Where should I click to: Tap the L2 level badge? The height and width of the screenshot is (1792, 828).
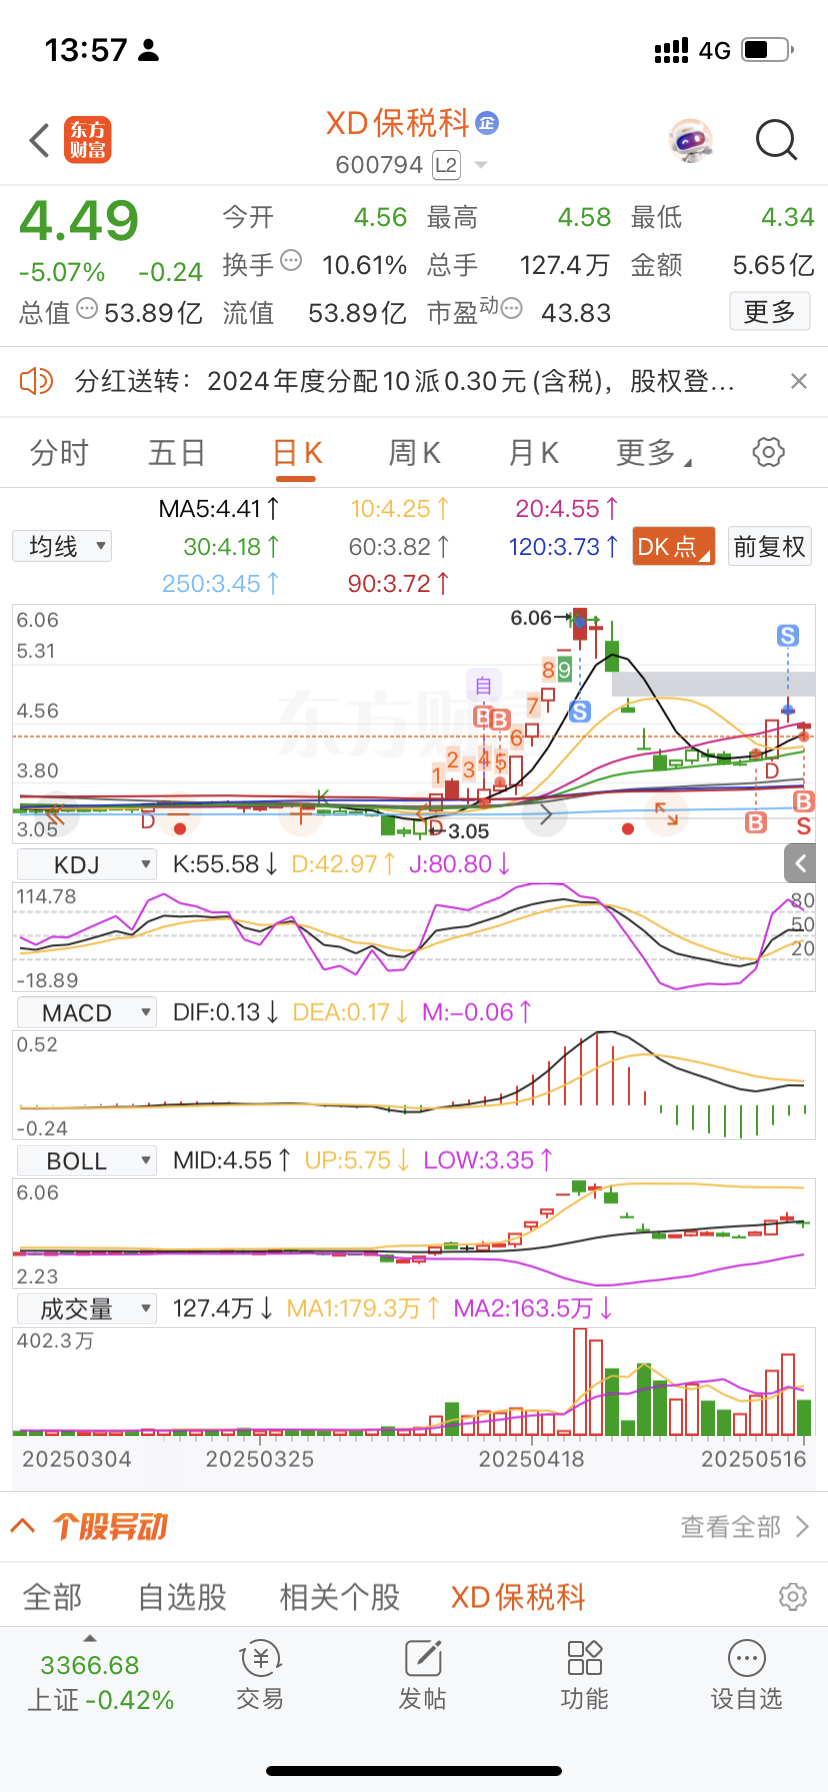446,165
